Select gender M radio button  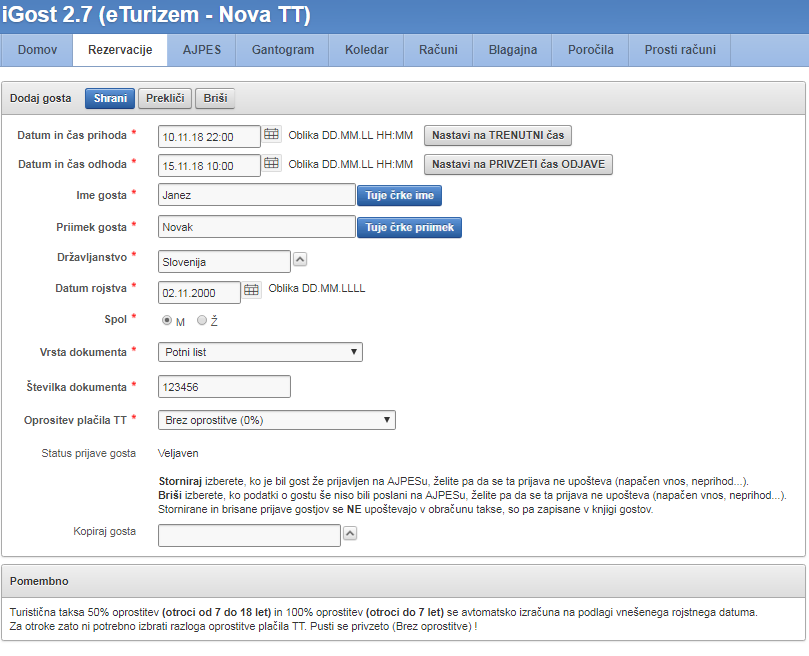coord(167,321)
